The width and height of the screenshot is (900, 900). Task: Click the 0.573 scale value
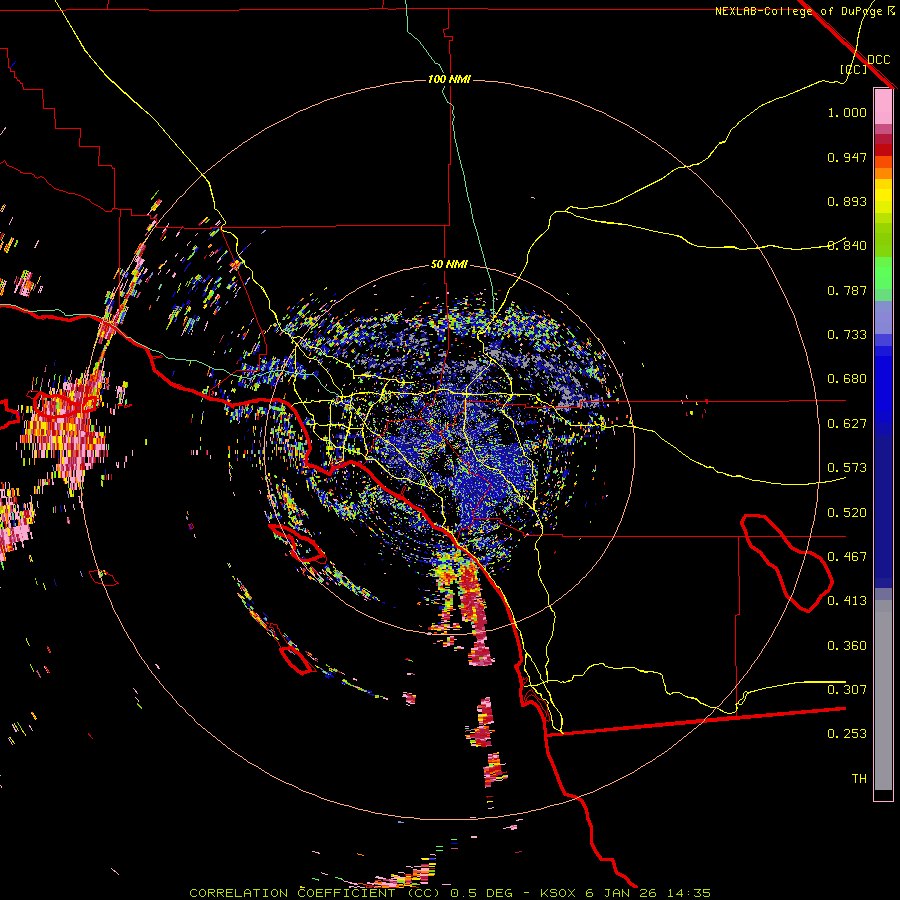[x=847, y=468]
